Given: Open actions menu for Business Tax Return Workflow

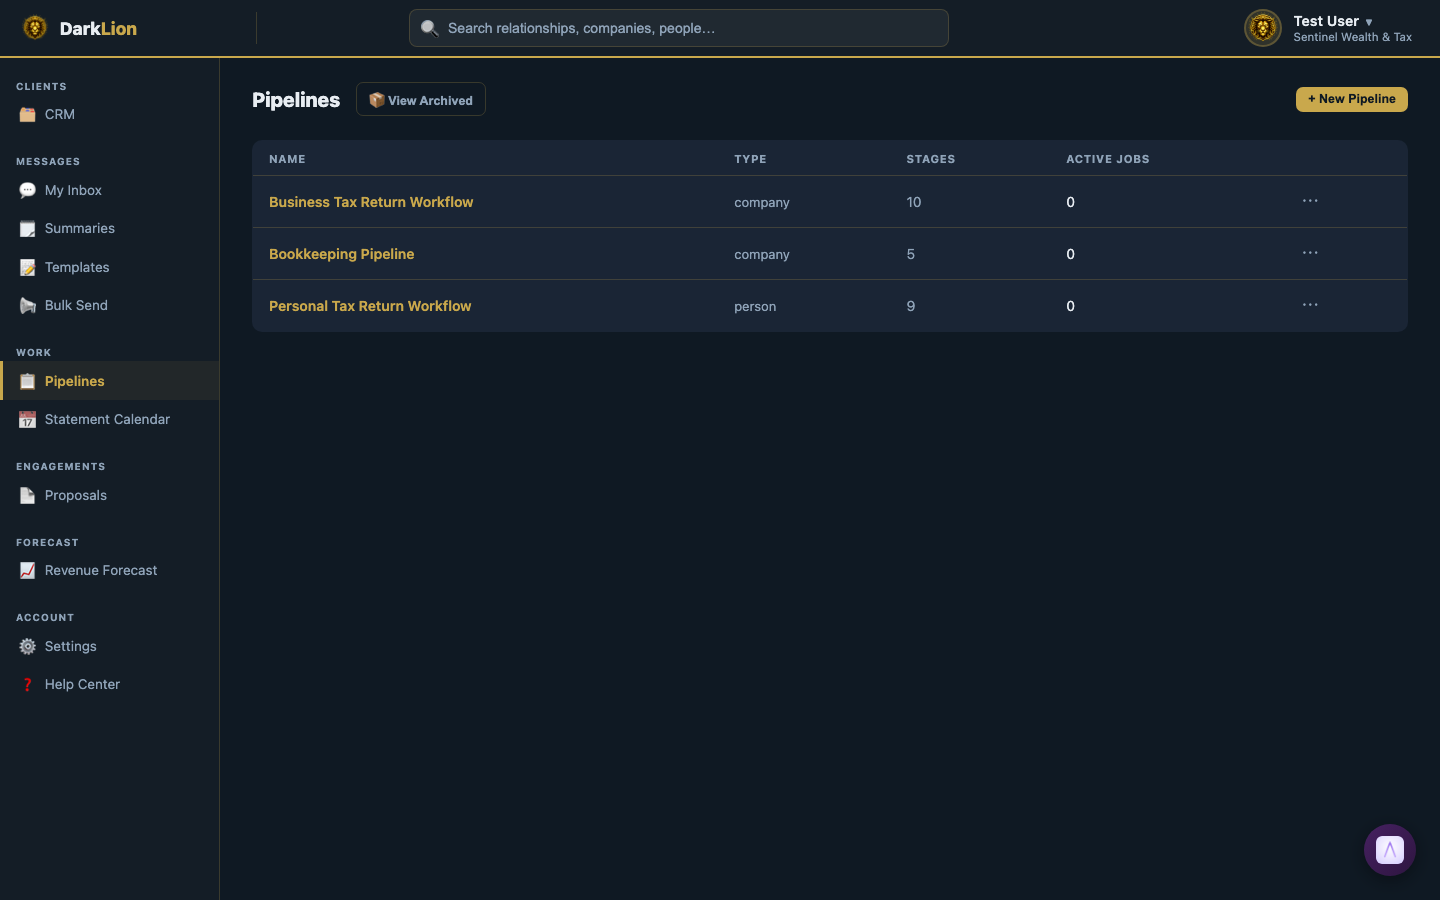Looking at the screenshot, I should (x=1310, y=201).
